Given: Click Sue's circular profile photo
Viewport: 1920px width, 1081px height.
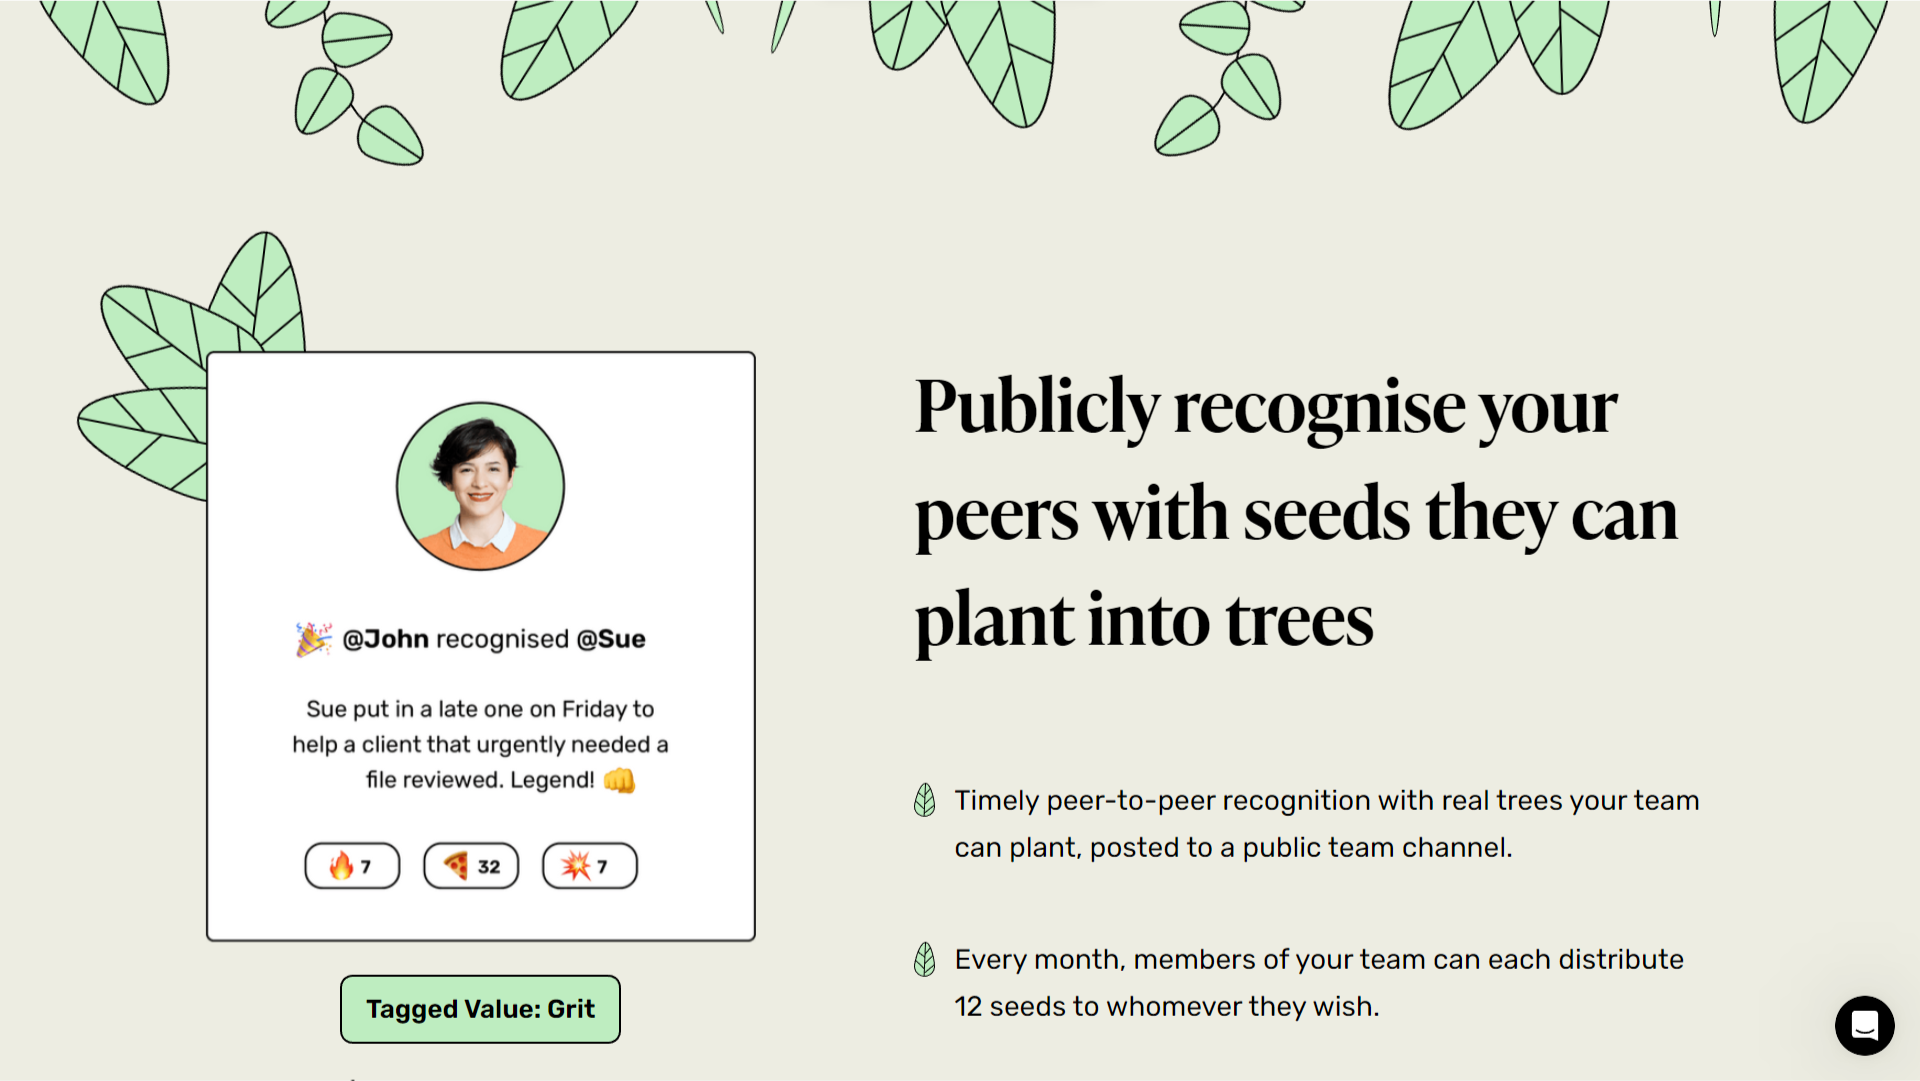Looking at the screenshot, I should pyautogui.click(x=480, y=486).
